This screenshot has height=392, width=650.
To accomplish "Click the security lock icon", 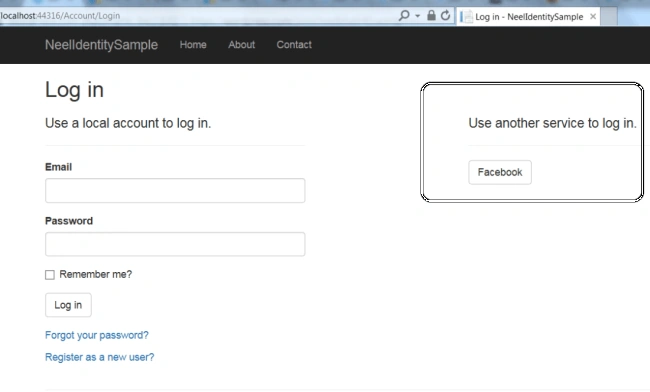I will click(x=431, y=16).
